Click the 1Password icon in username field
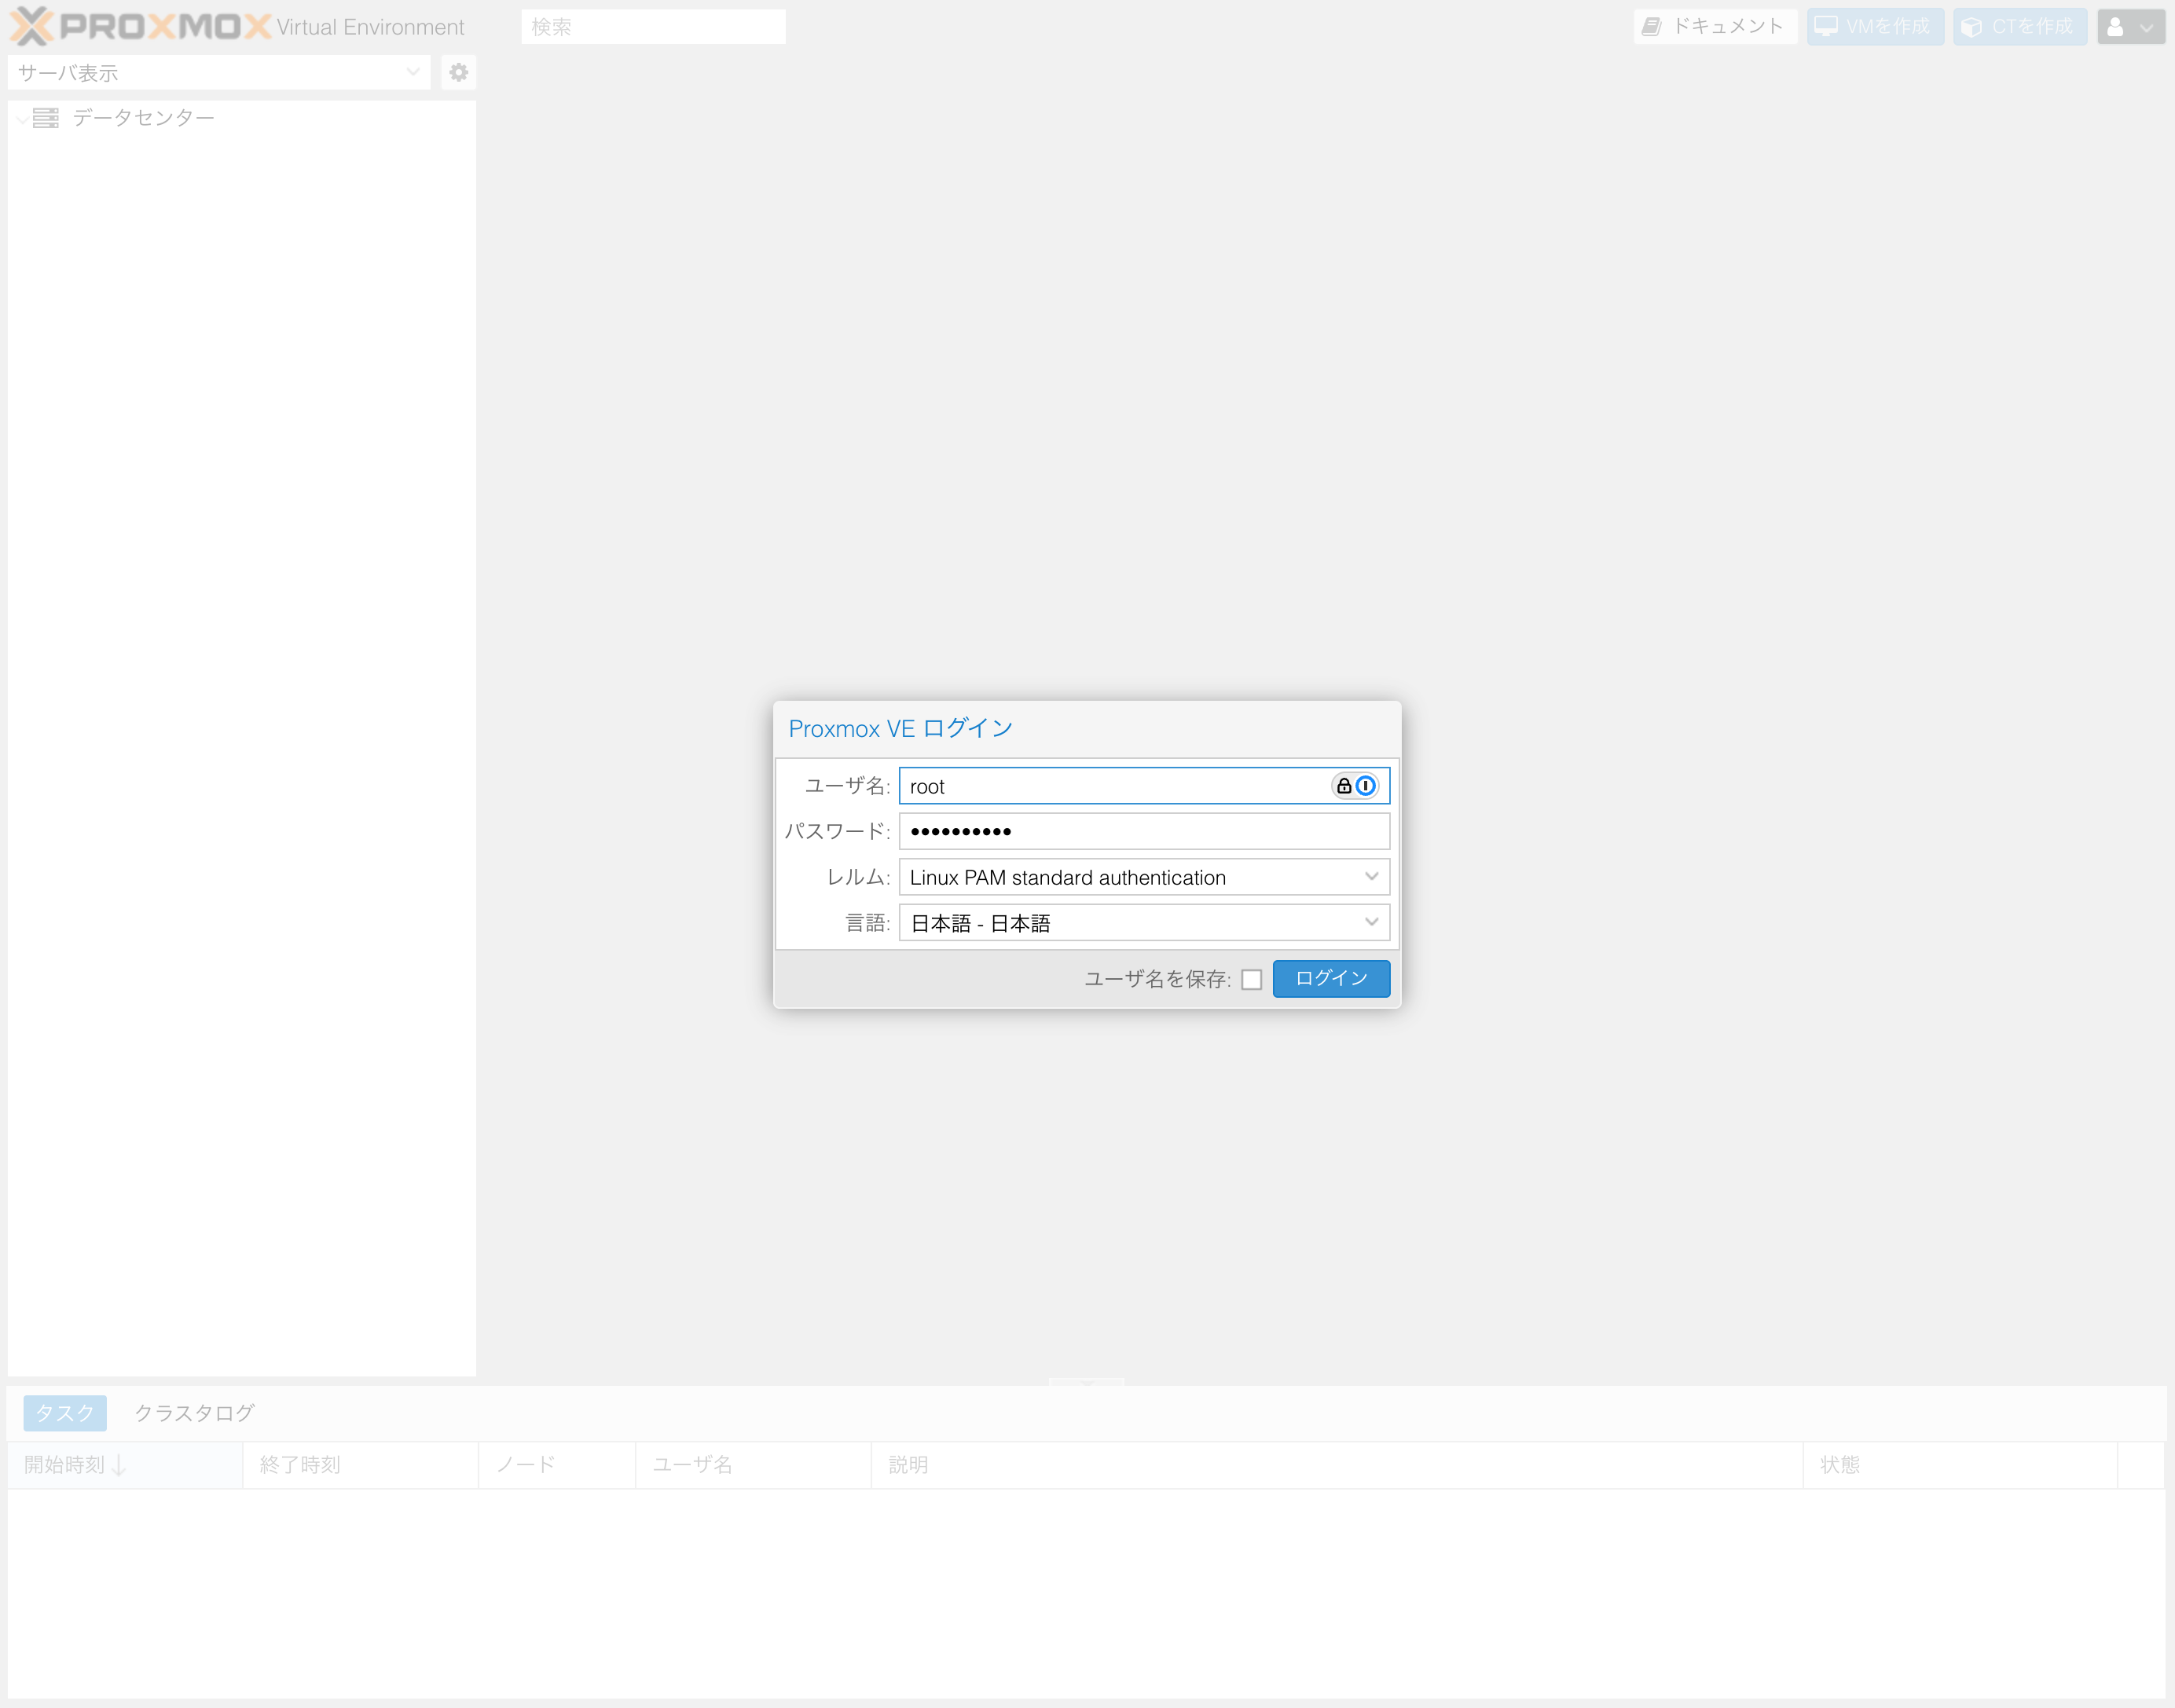The width and height of the screenshot is (2175, 1708). pyautogui.click(x=1365, y=786)
